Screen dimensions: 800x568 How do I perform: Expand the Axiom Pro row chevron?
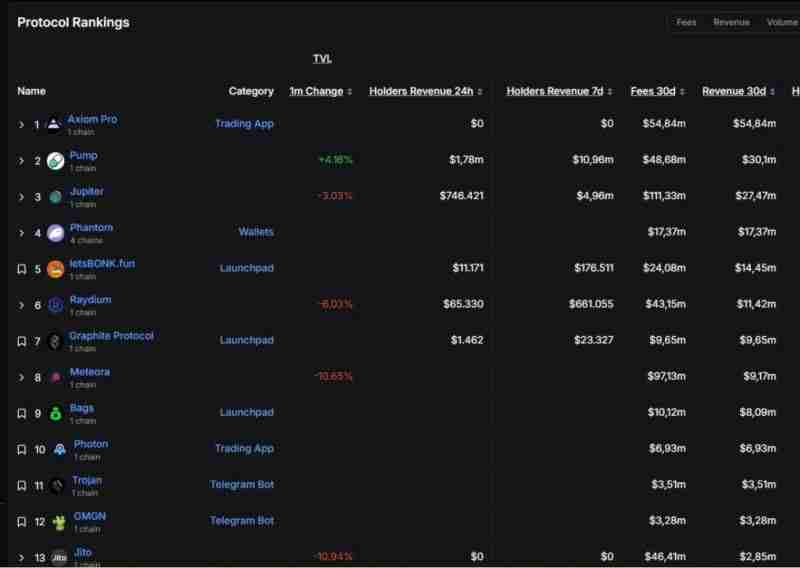pyautogui.click(x=22, y=125)
